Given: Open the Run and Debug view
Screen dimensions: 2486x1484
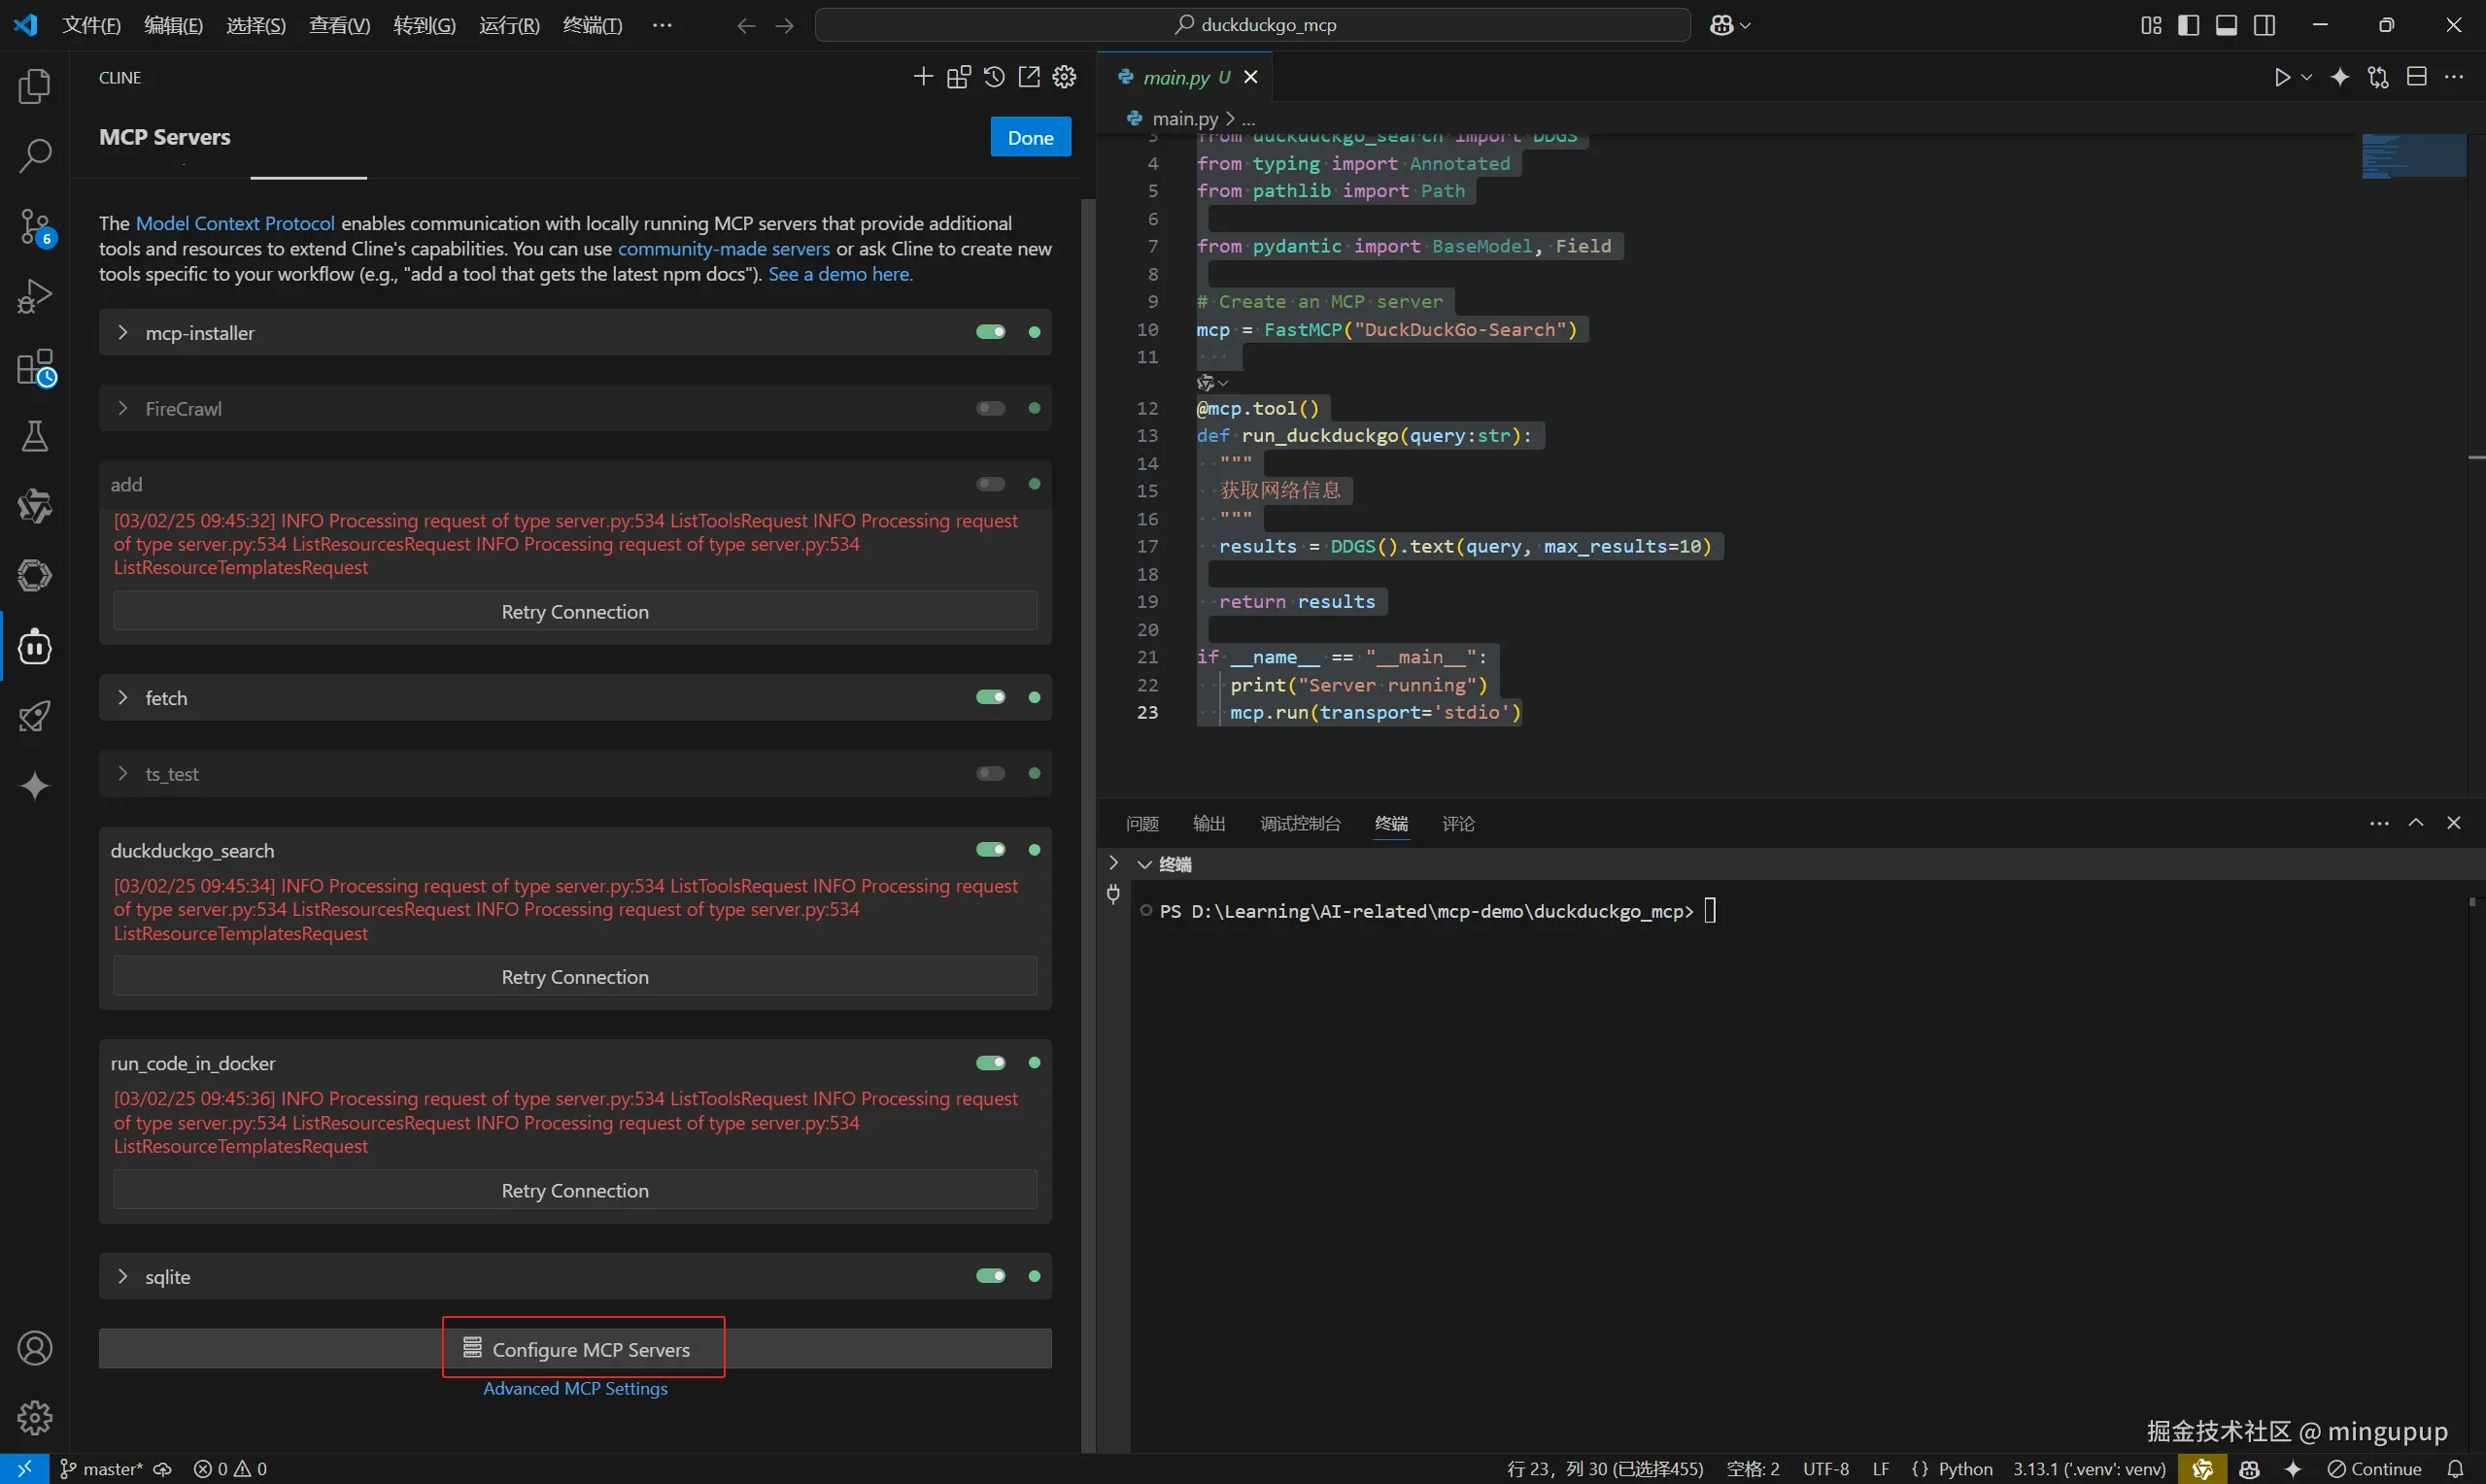Looking at the screenshot, I should 35,297.
